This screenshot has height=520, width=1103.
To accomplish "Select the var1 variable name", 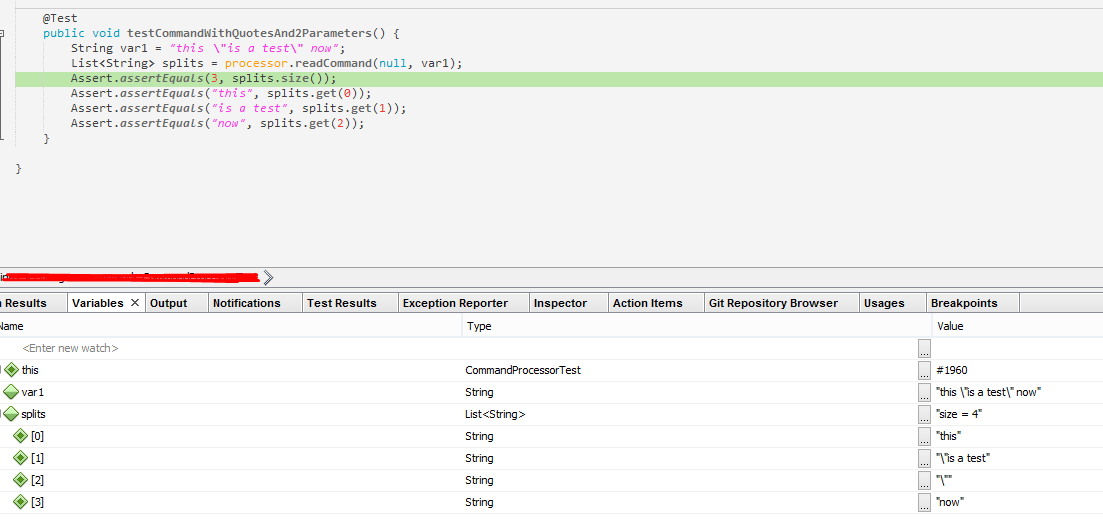I will (32, 392).
